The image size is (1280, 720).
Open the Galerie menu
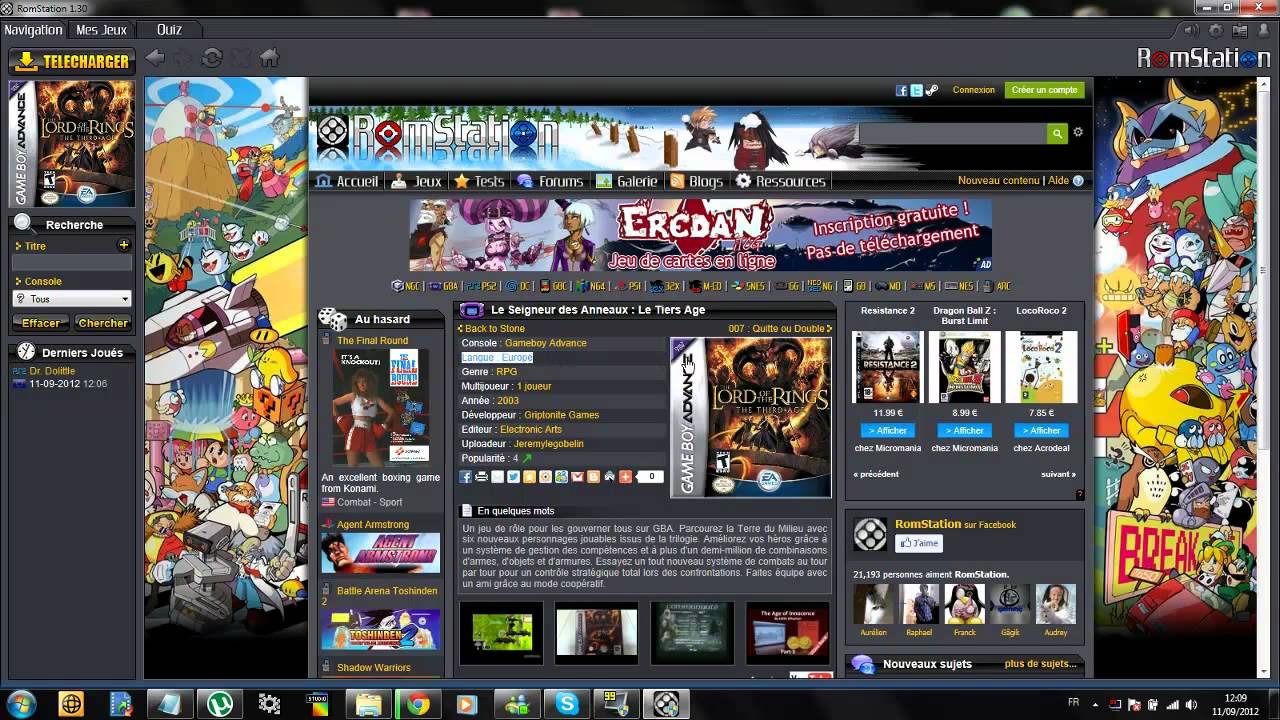(627, 181)
